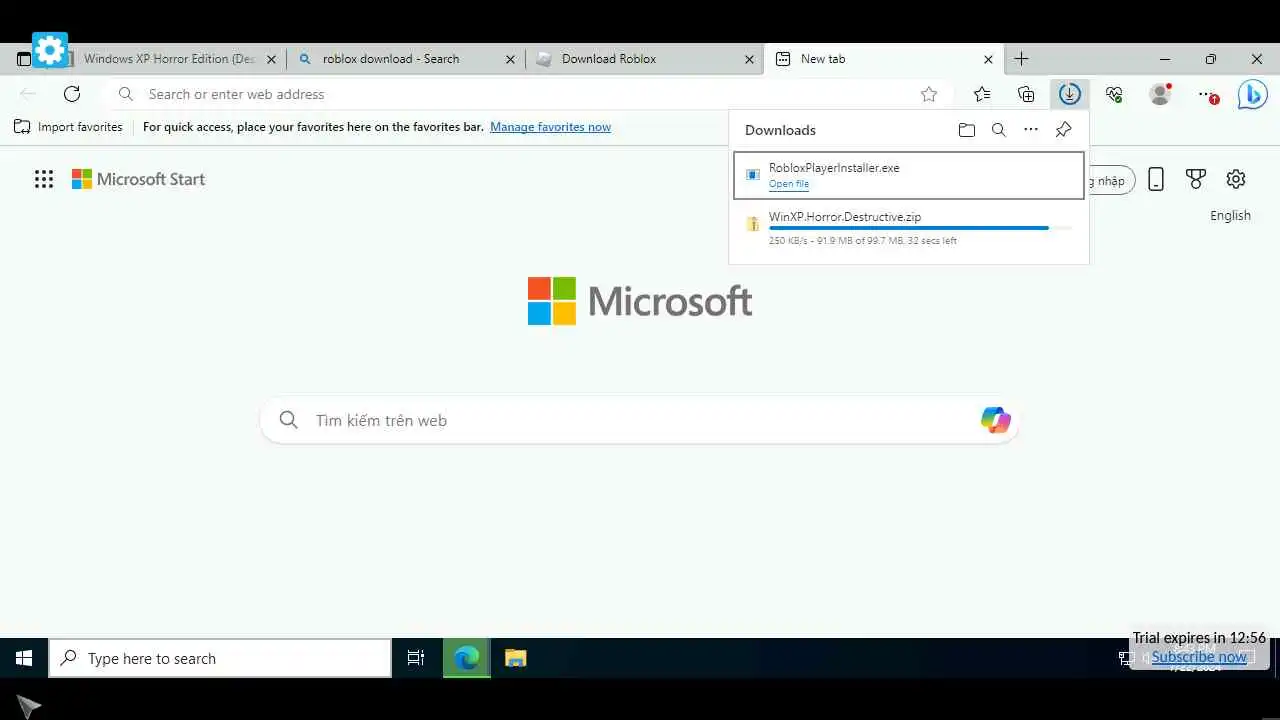Click the Windows taskbar search box
The width and height of the screenshot is (1280, 720).
(x=220, y=658)
